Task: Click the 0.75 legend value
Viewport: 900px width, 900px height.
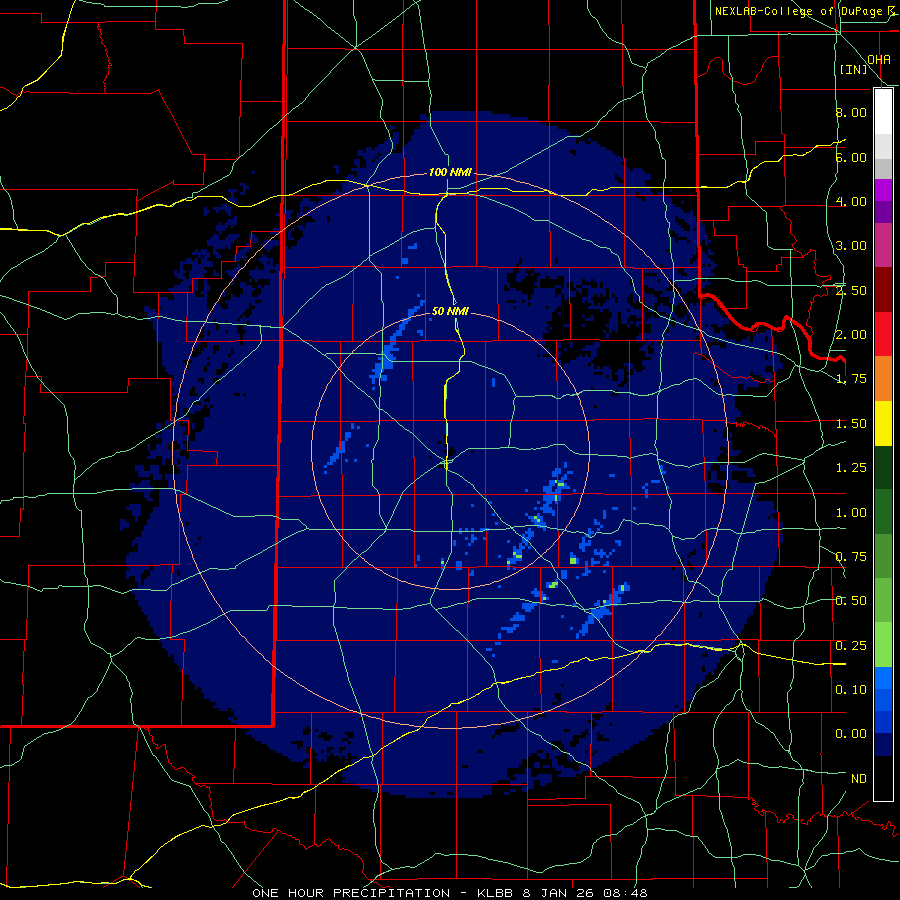Action: click(851, 557)
